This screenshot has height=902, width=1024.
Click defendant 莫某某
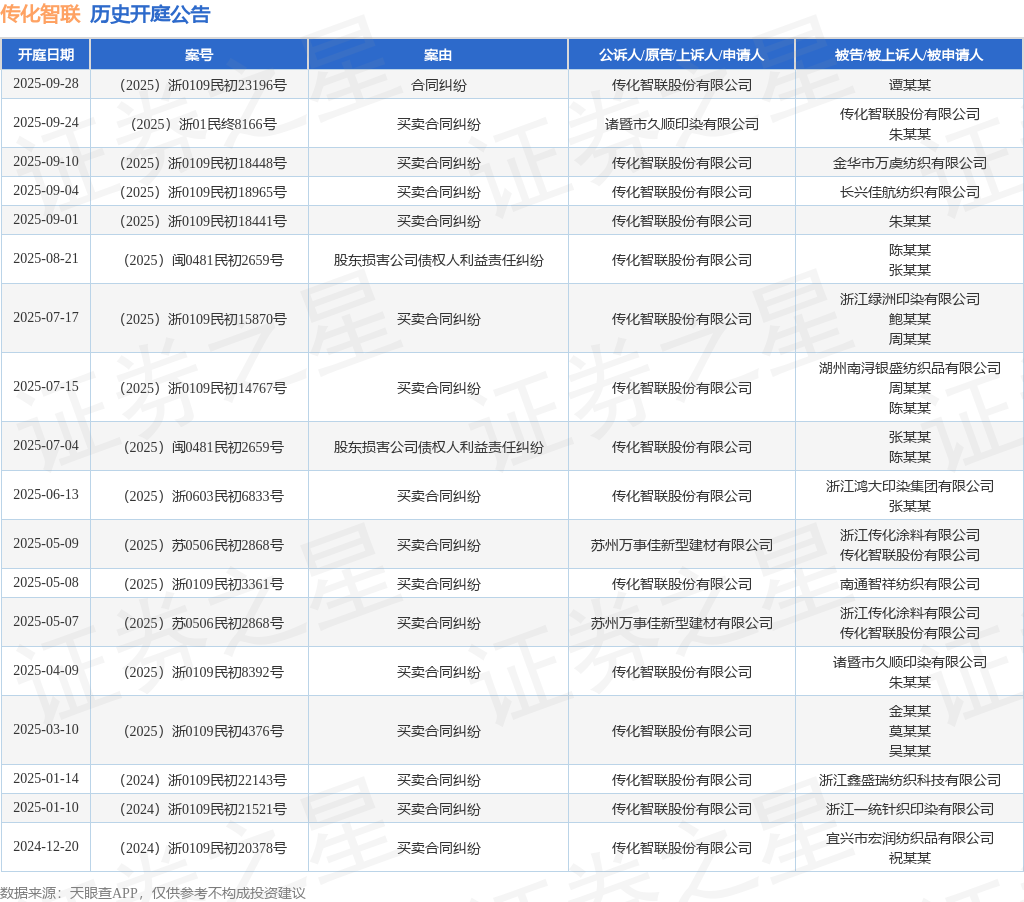tap(909, 732)
